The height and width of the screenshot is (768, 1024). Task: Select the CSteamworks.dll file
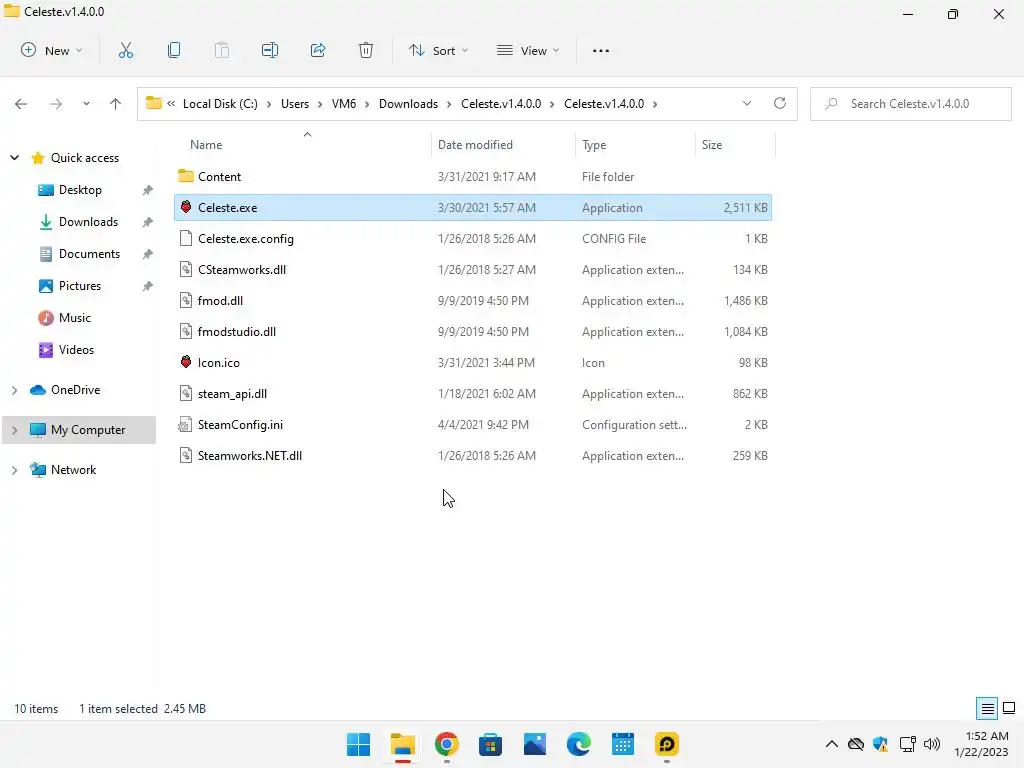(473, 269)
